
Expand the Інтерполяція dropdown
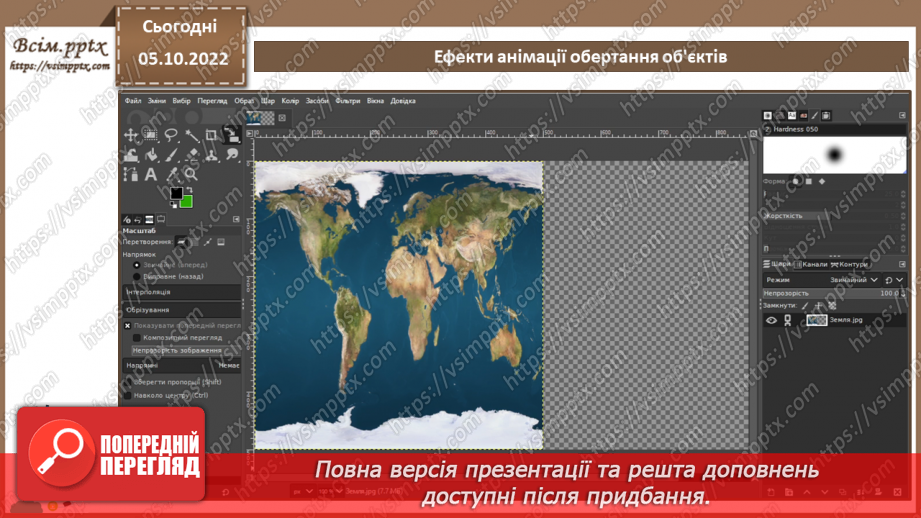coord(181,292)
